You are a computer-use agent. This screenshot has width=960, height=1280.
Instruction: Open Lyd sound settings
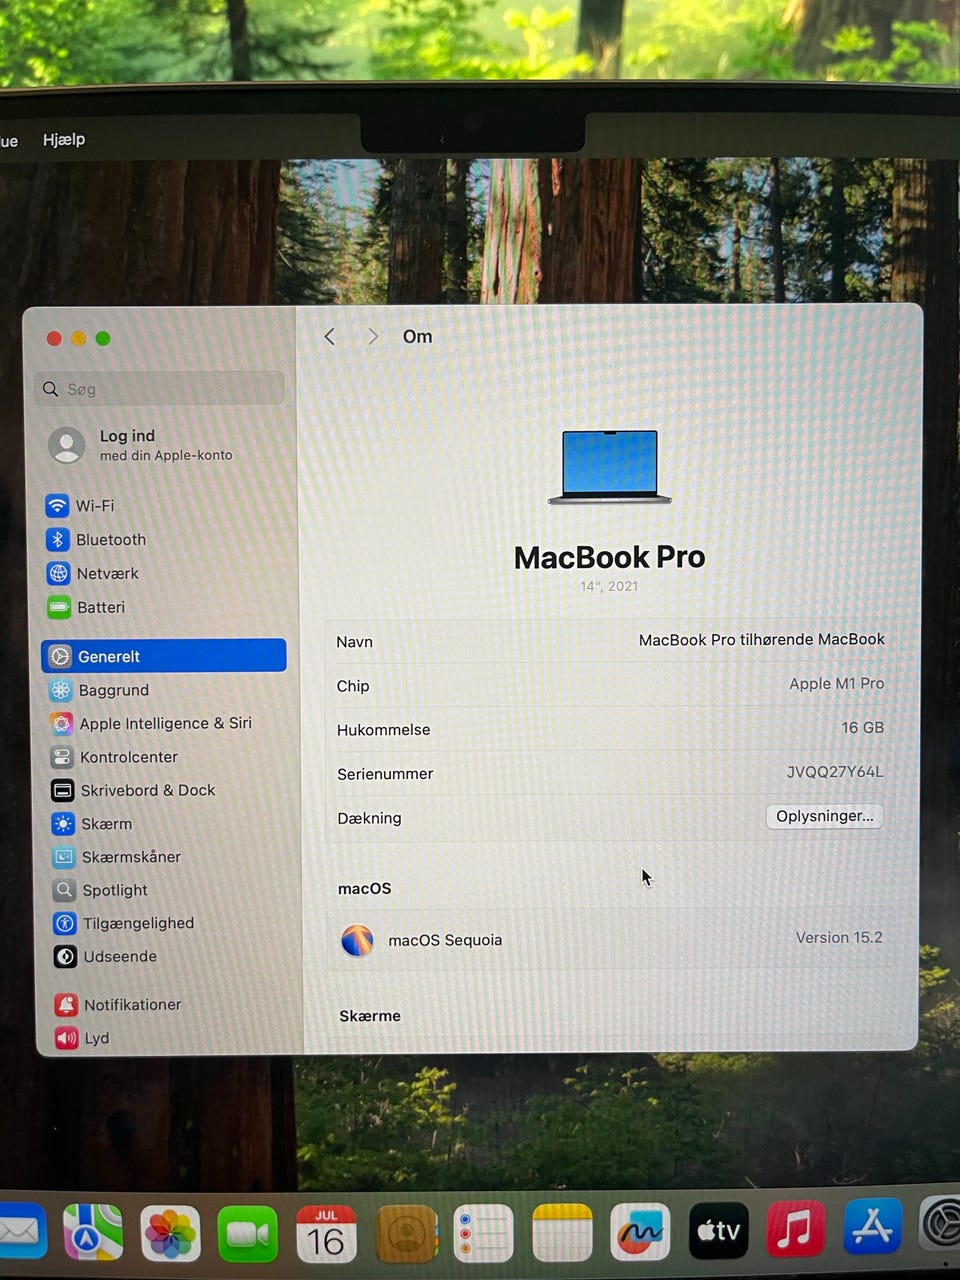pos(96,1038)
